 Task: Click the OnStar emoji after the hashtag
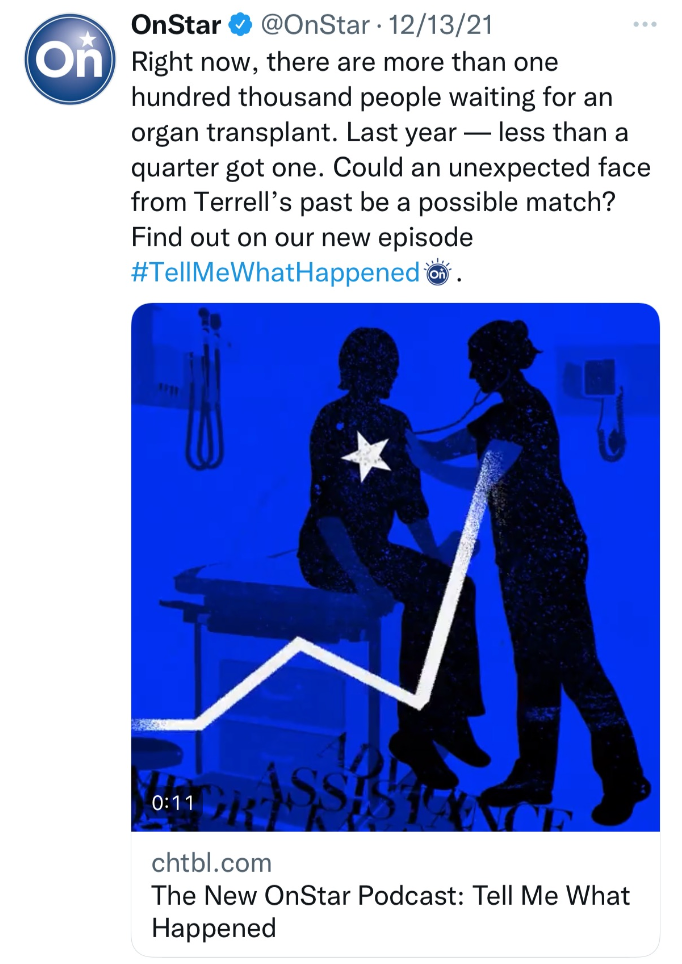click(x=437, y=272)
